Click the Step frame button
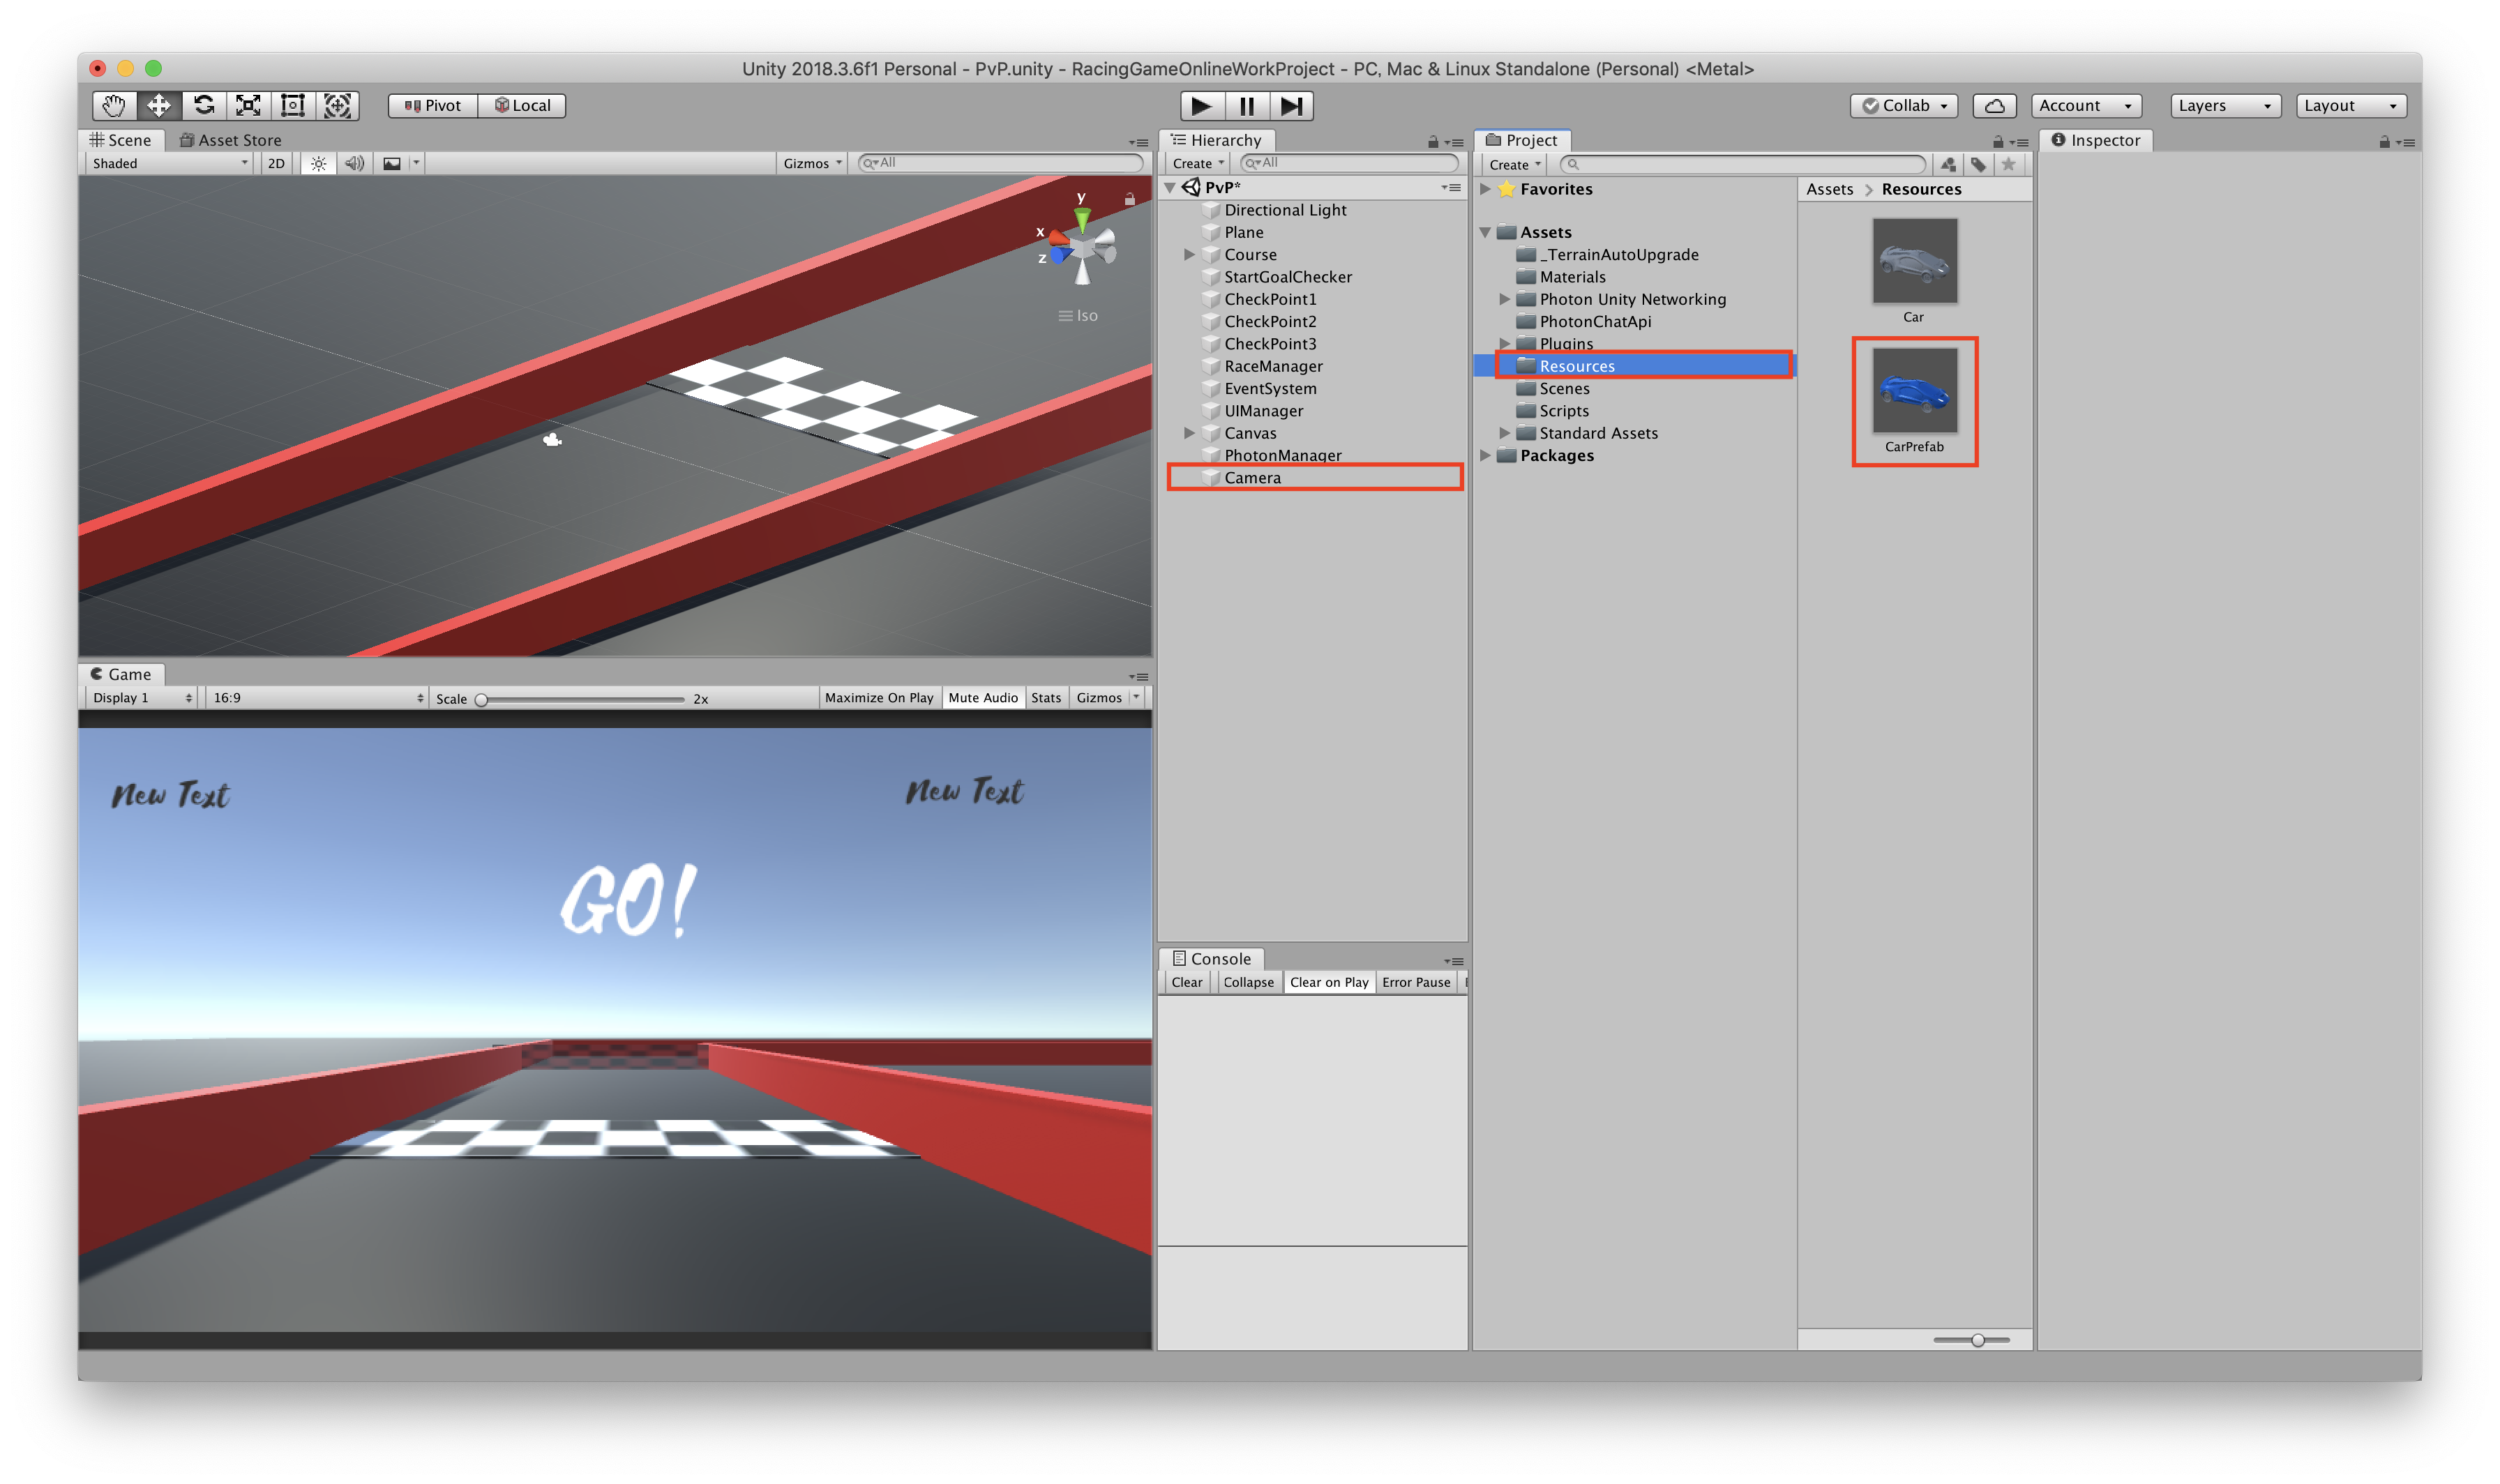Image resolution: width=2500 pixels, height=1484 pixels. (x=1291, y=106)
